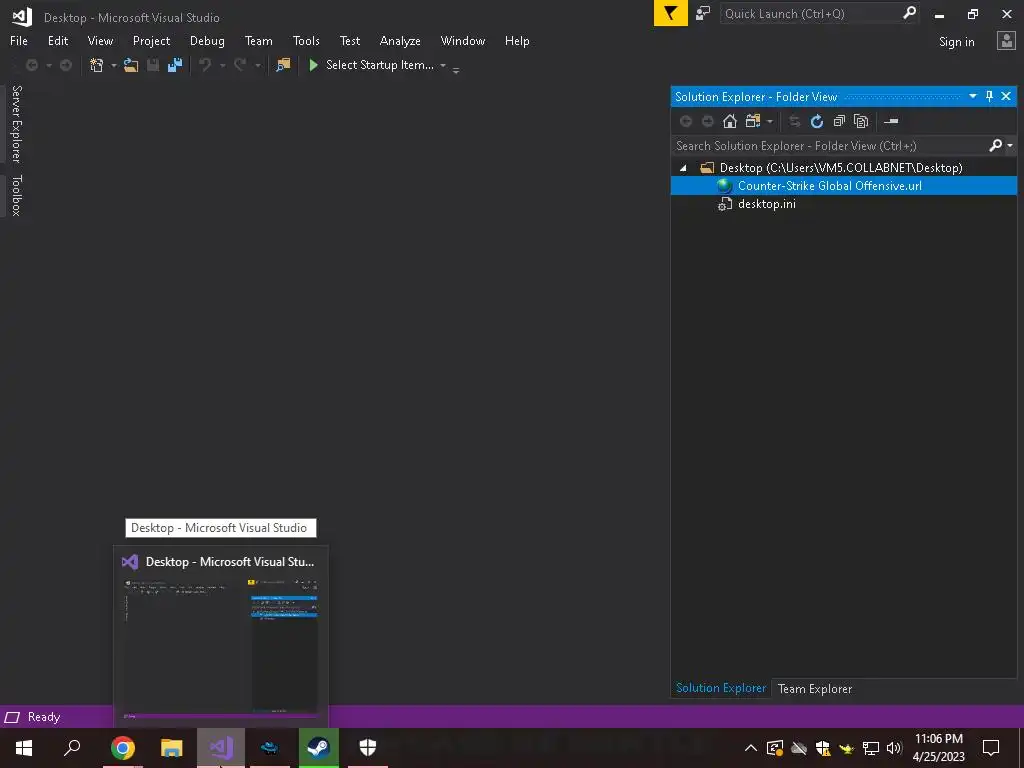This screenshot has width=1024, height=768.
Task: Switch to the Solution Explorer tab
Action: click(x=721, y=688)
